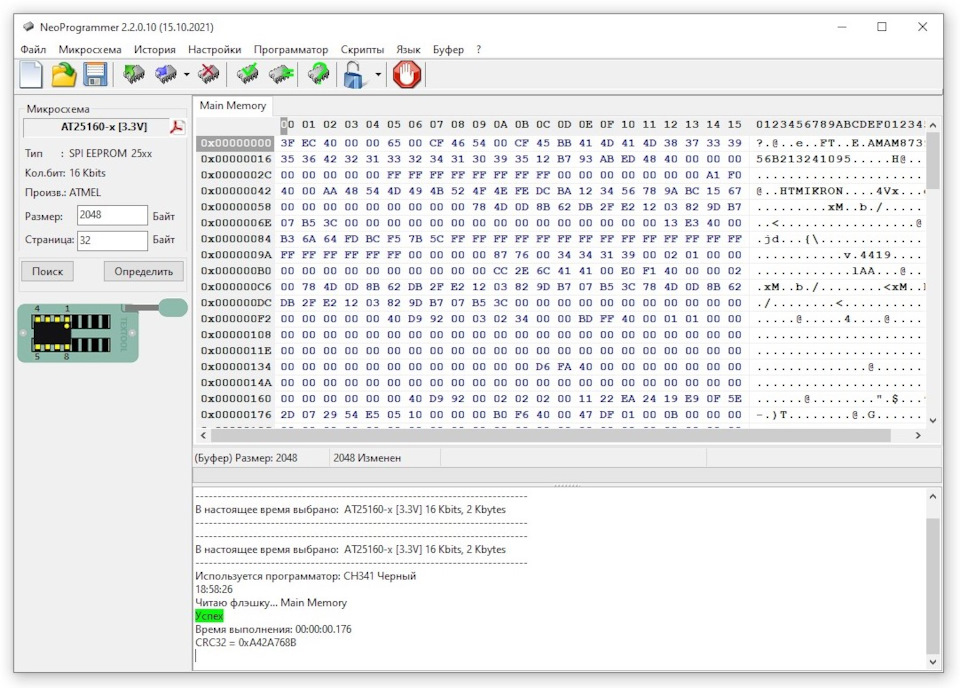
Task: Open the Буфер menu
Action: 448,50
